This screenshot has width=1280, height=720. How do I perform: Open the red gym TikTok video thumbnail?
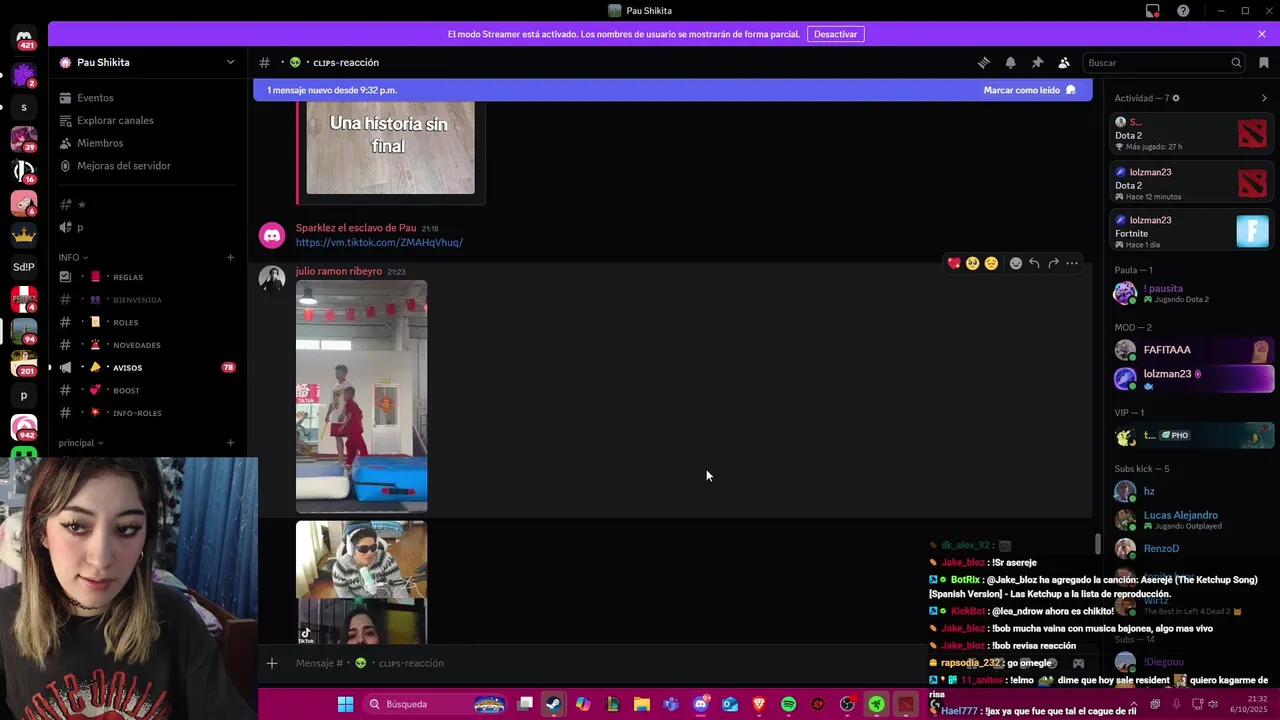point(361,396)
